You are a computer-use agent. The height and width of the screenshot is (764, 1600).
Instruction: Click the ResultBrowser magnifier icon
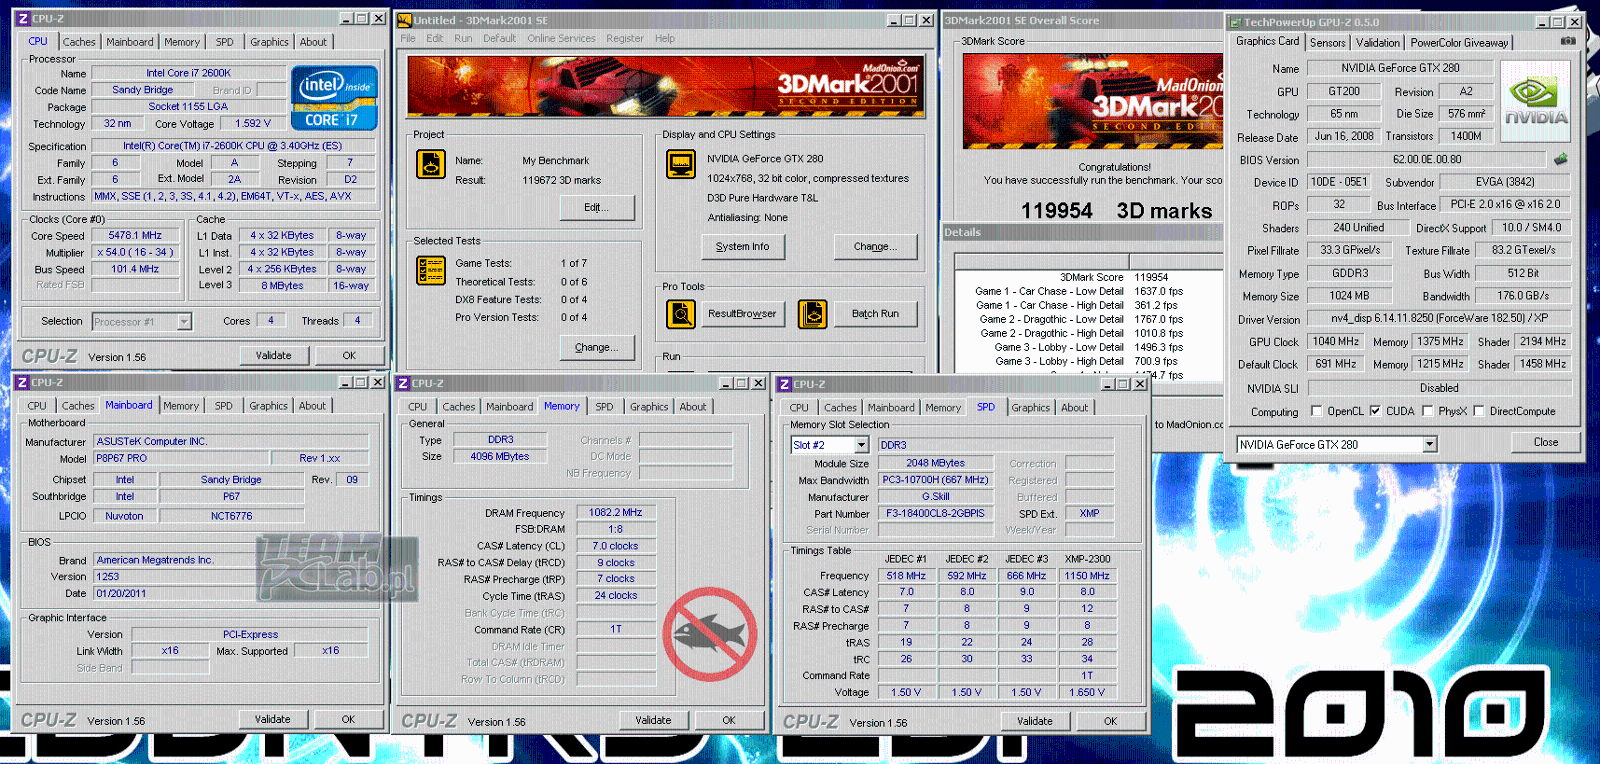681,314
